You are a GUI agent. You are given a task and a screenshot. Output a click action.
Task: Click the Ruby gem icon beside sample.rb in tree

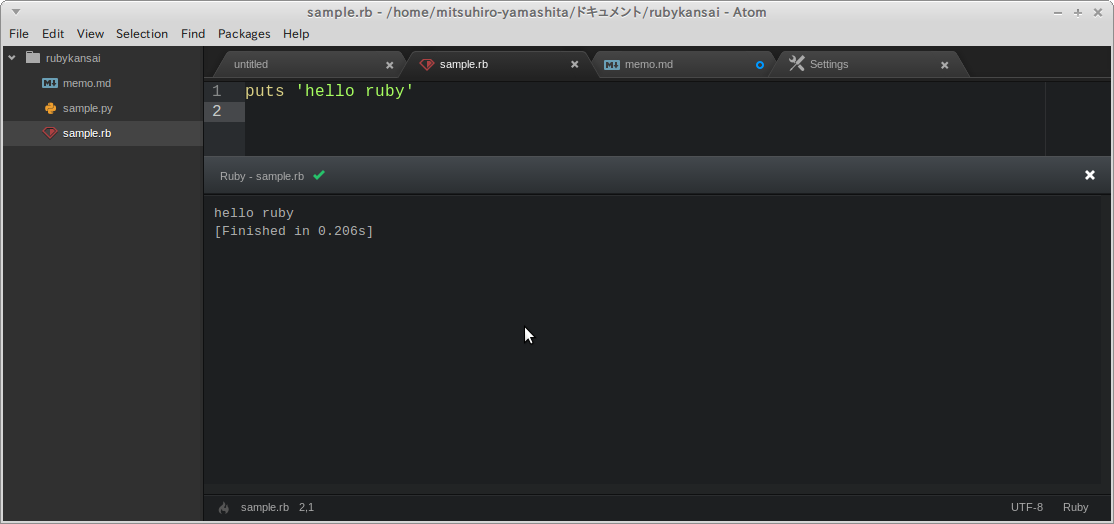[x=50, y=133]
